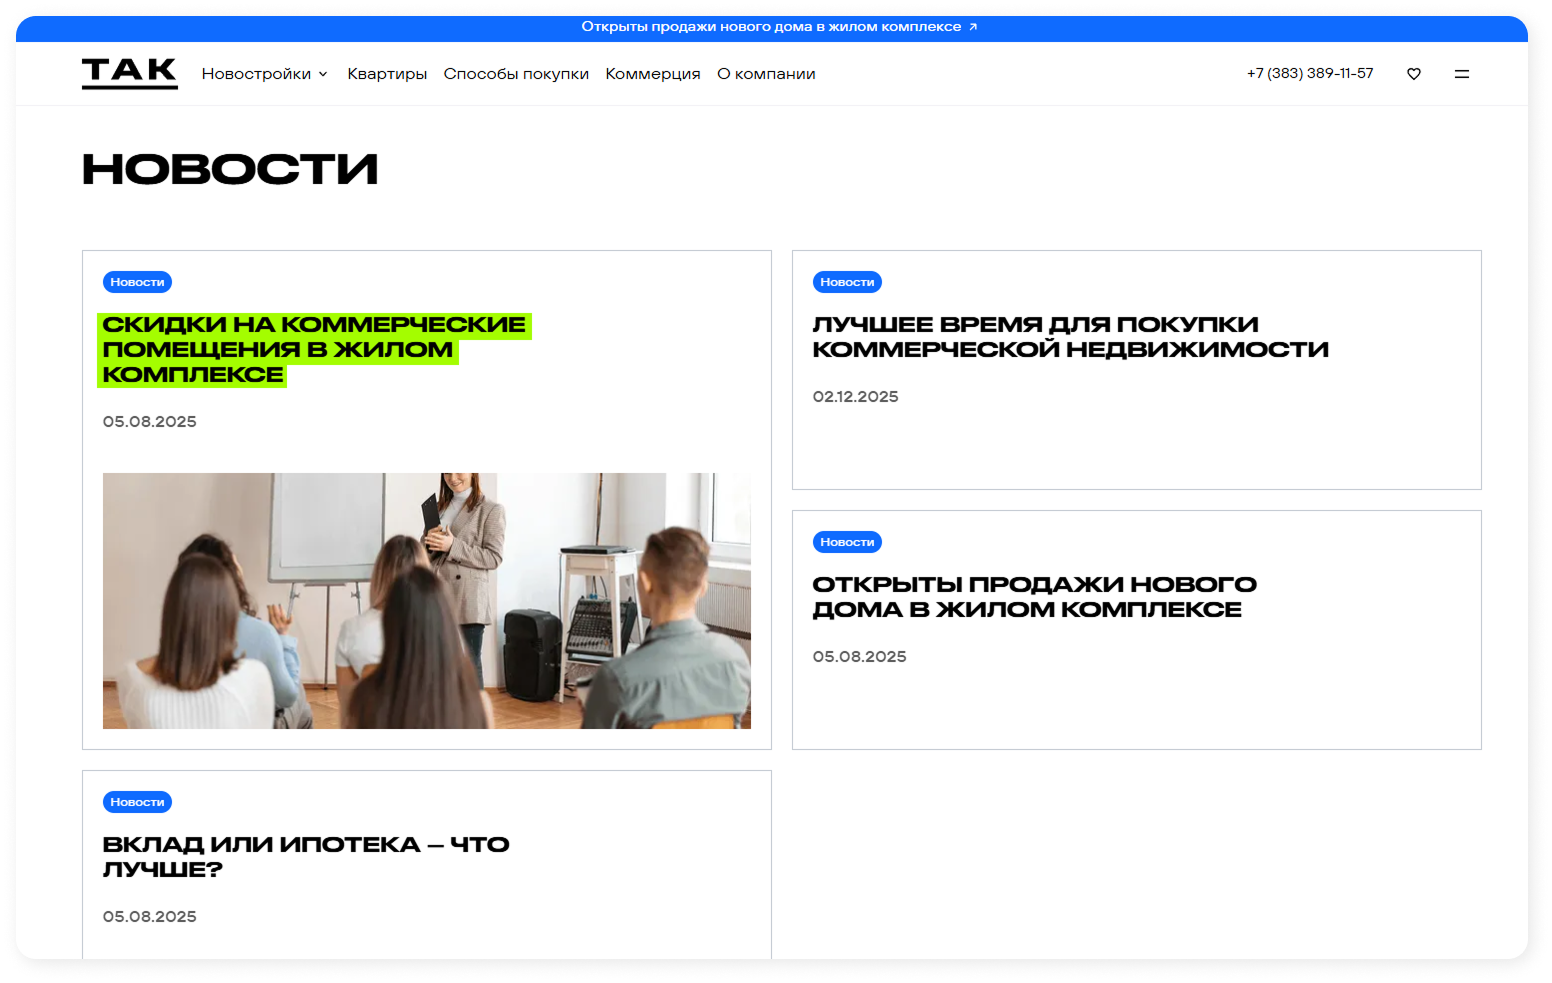
Task: Click Новости tag on Вклад или ипотека card
Action: click(137, 802)
